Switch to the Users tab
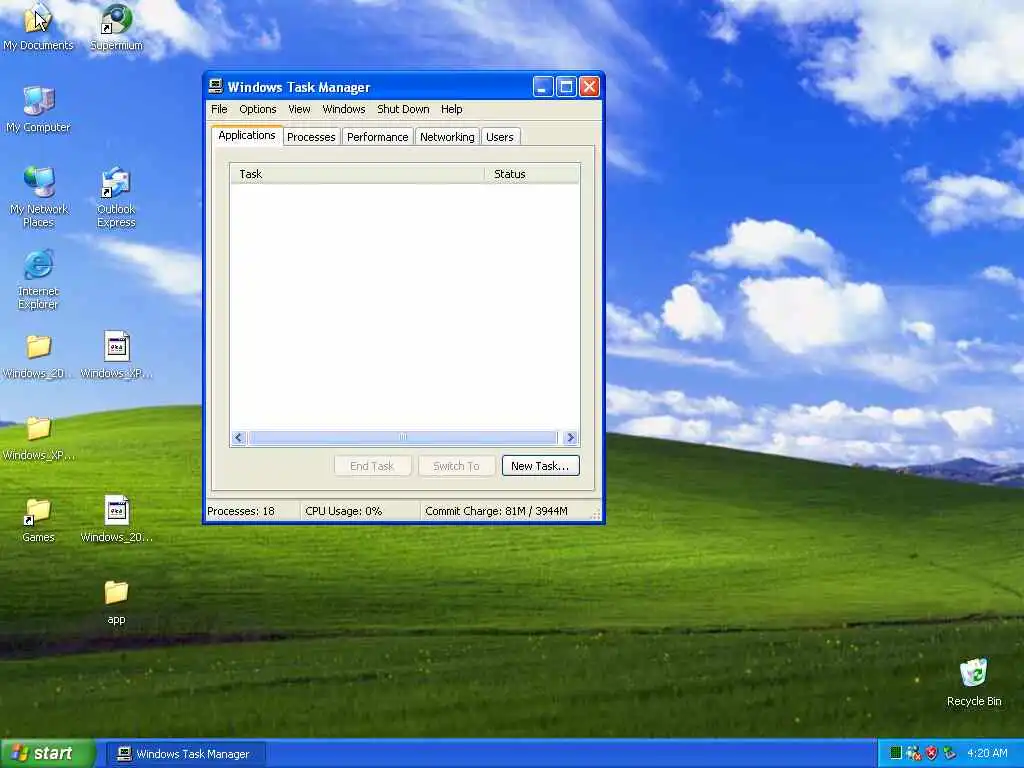 coord(500,136)
